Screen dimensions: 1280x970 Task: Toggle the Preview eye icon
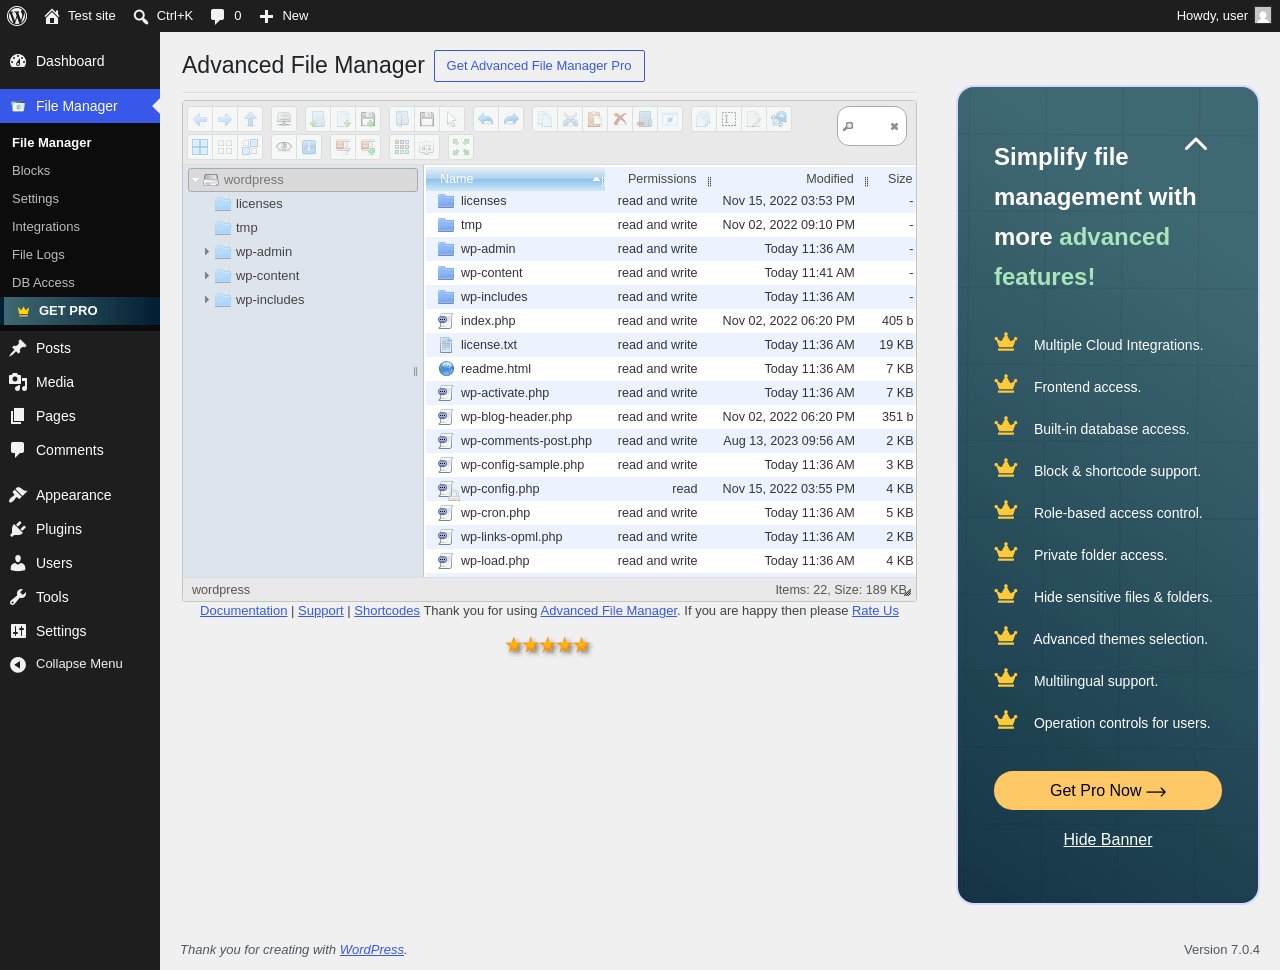(x=284, y=147)
